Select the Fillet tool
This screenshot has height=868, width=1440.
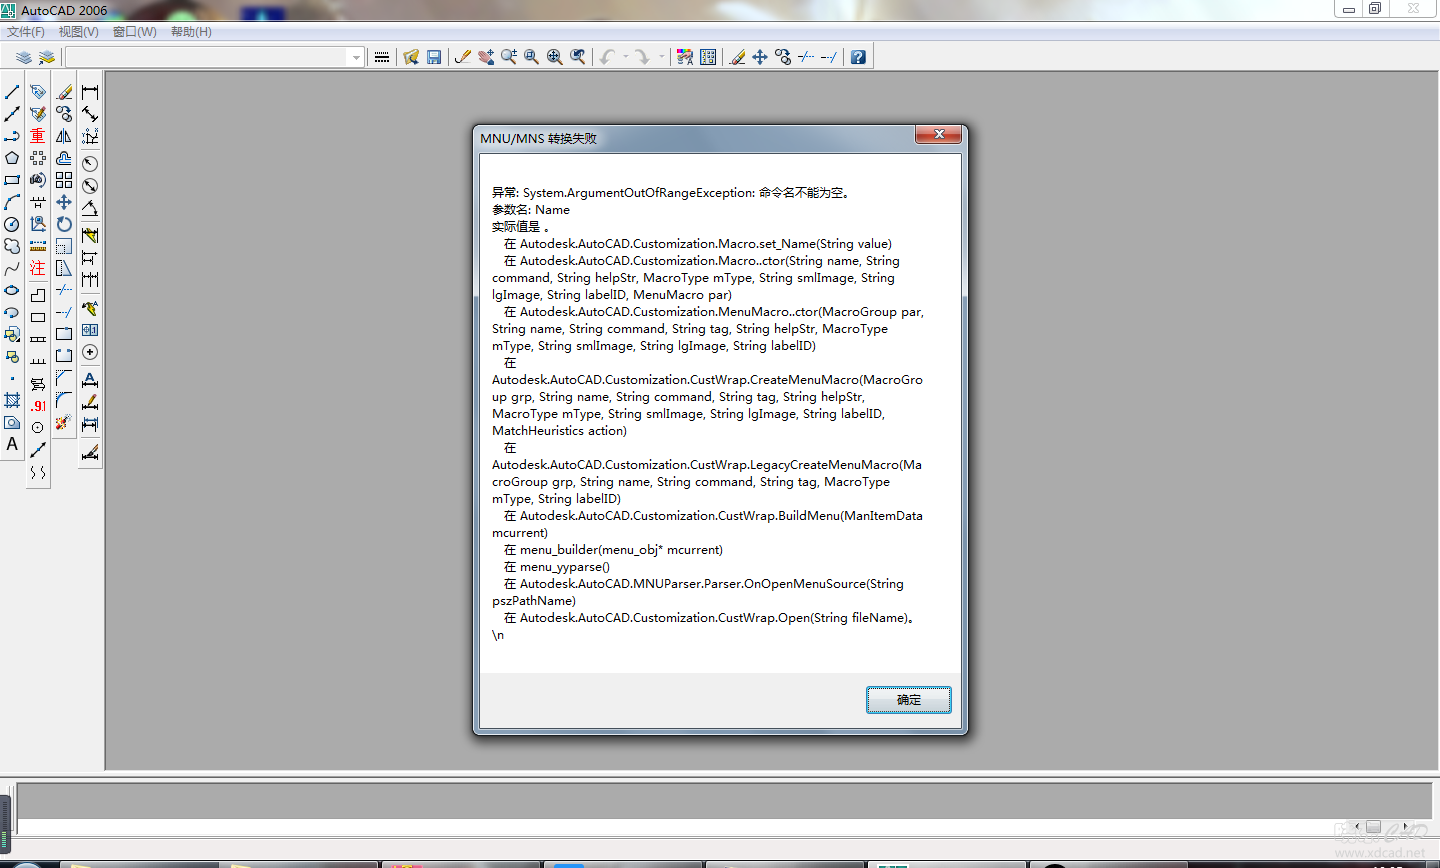(x=64, y=400)
